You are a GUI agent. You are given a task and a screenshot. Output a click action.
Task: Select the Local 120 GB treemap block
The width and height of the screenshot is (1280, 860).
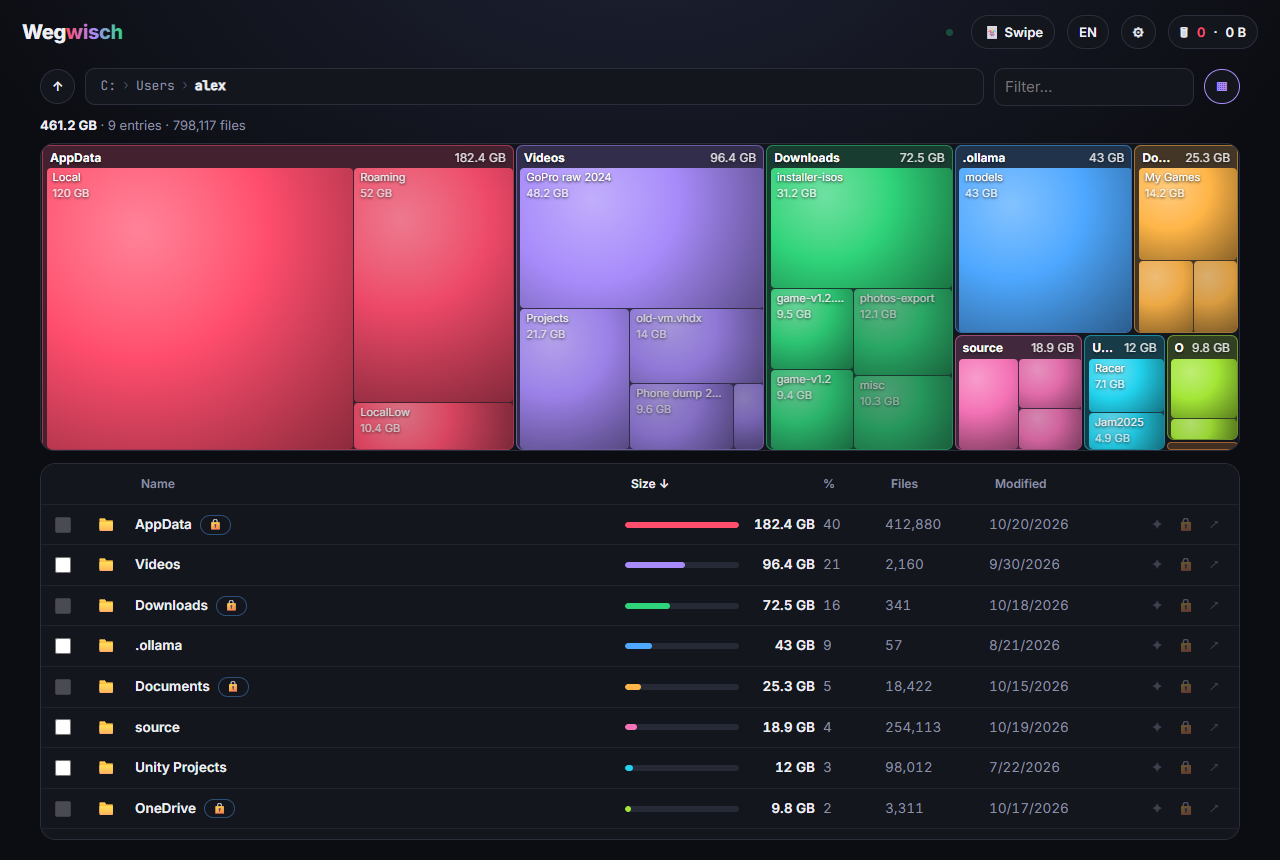200,309
